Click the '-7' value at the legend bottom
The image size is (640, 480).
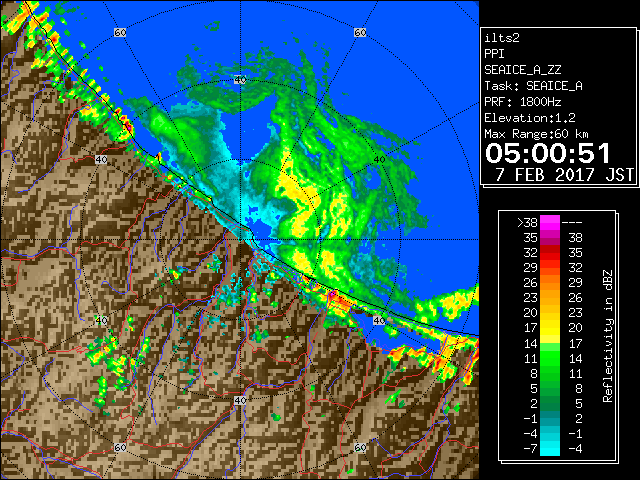(x=530, y=449)
